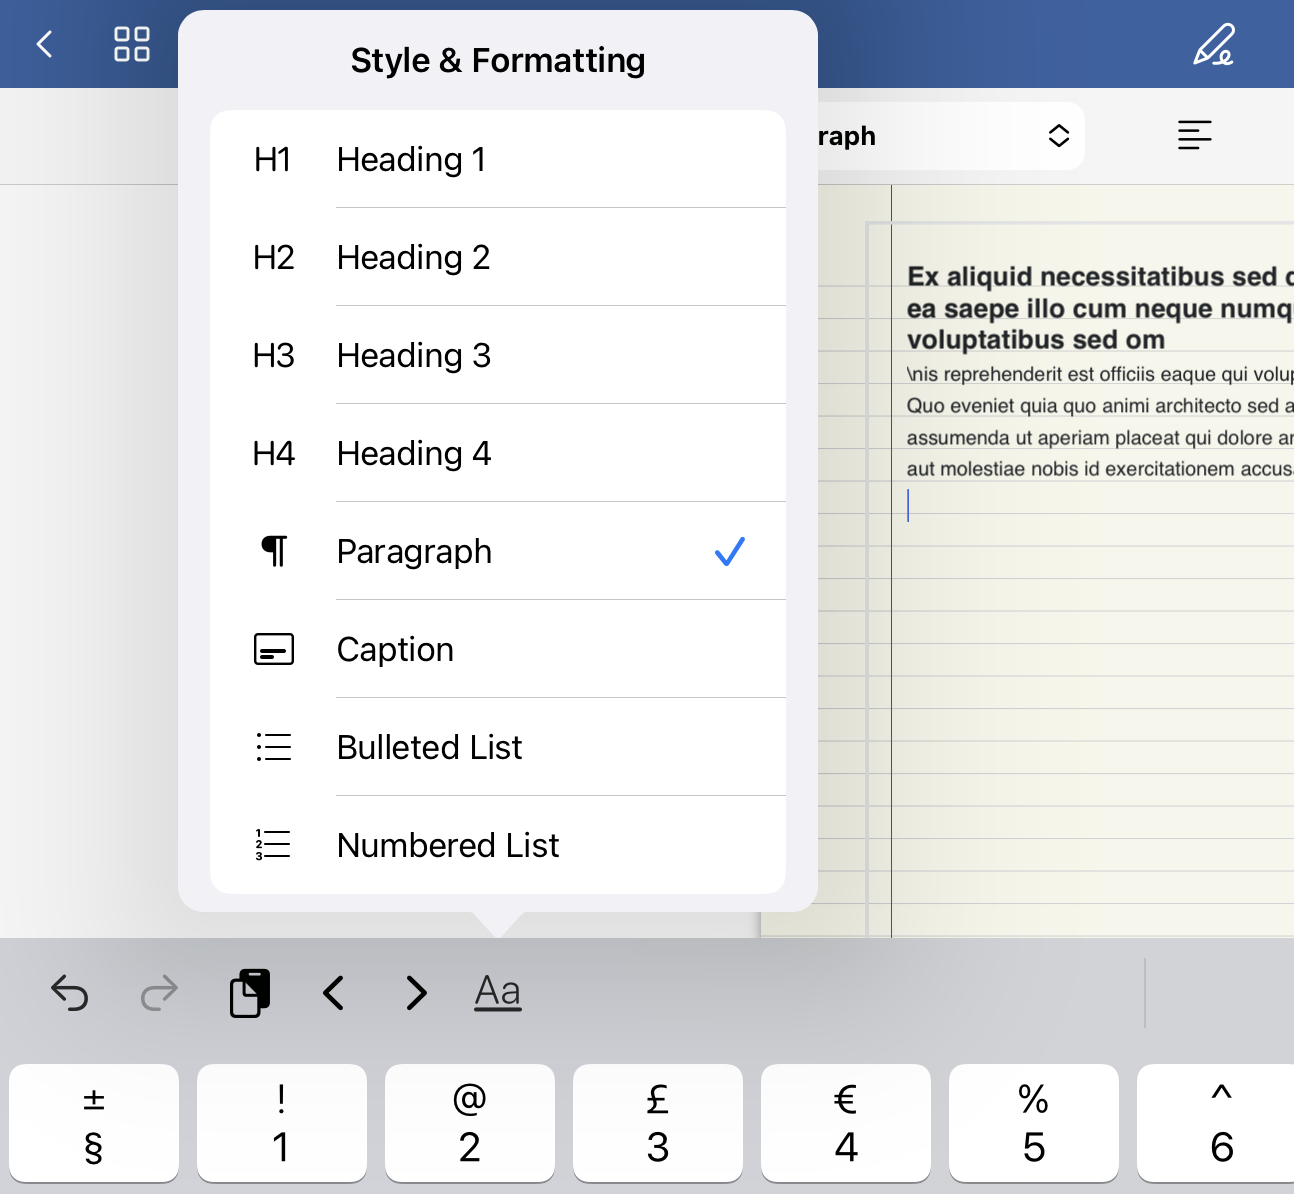The width and height of the screenshot is (1294, 1194).
Task: Move cursor right with the chevron
Action: [x=416, y=993]
